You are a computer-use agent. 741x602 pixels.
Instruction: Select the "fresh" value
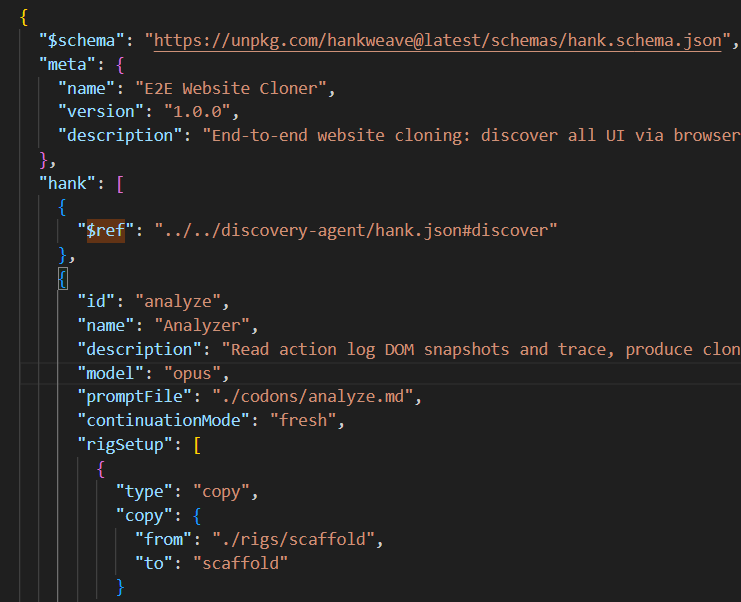[x=303, y=421]
